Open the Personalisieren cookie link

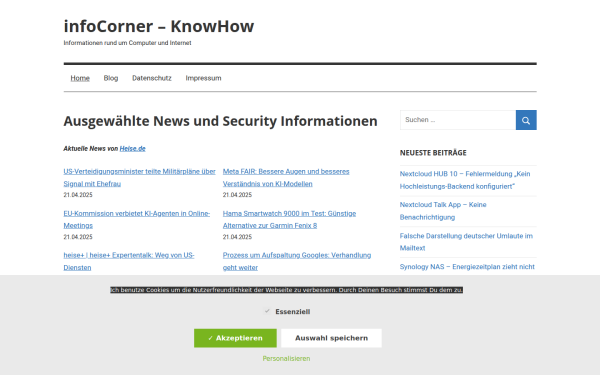286,359
